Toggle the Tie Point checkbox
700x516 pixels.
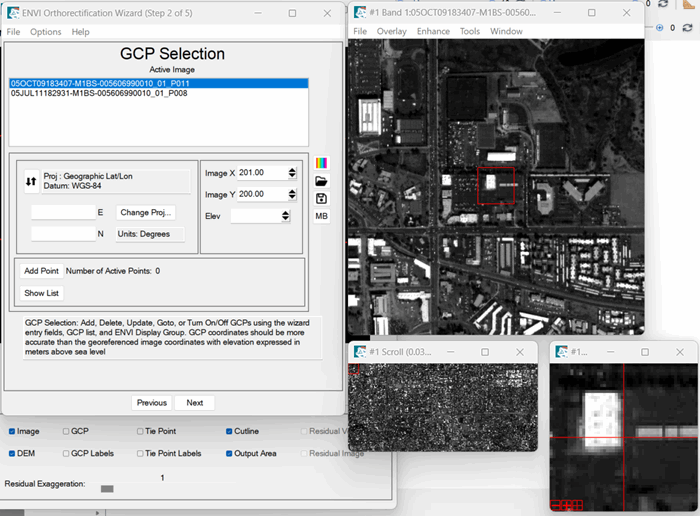tap(140, 432)
